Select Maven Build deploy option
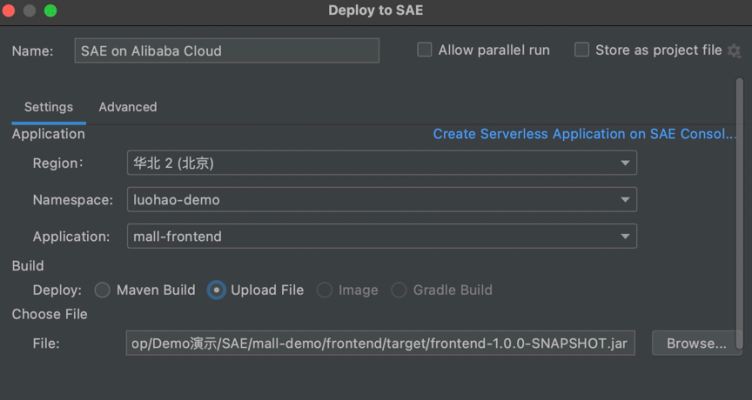752x400 pixels. (102, 290)
